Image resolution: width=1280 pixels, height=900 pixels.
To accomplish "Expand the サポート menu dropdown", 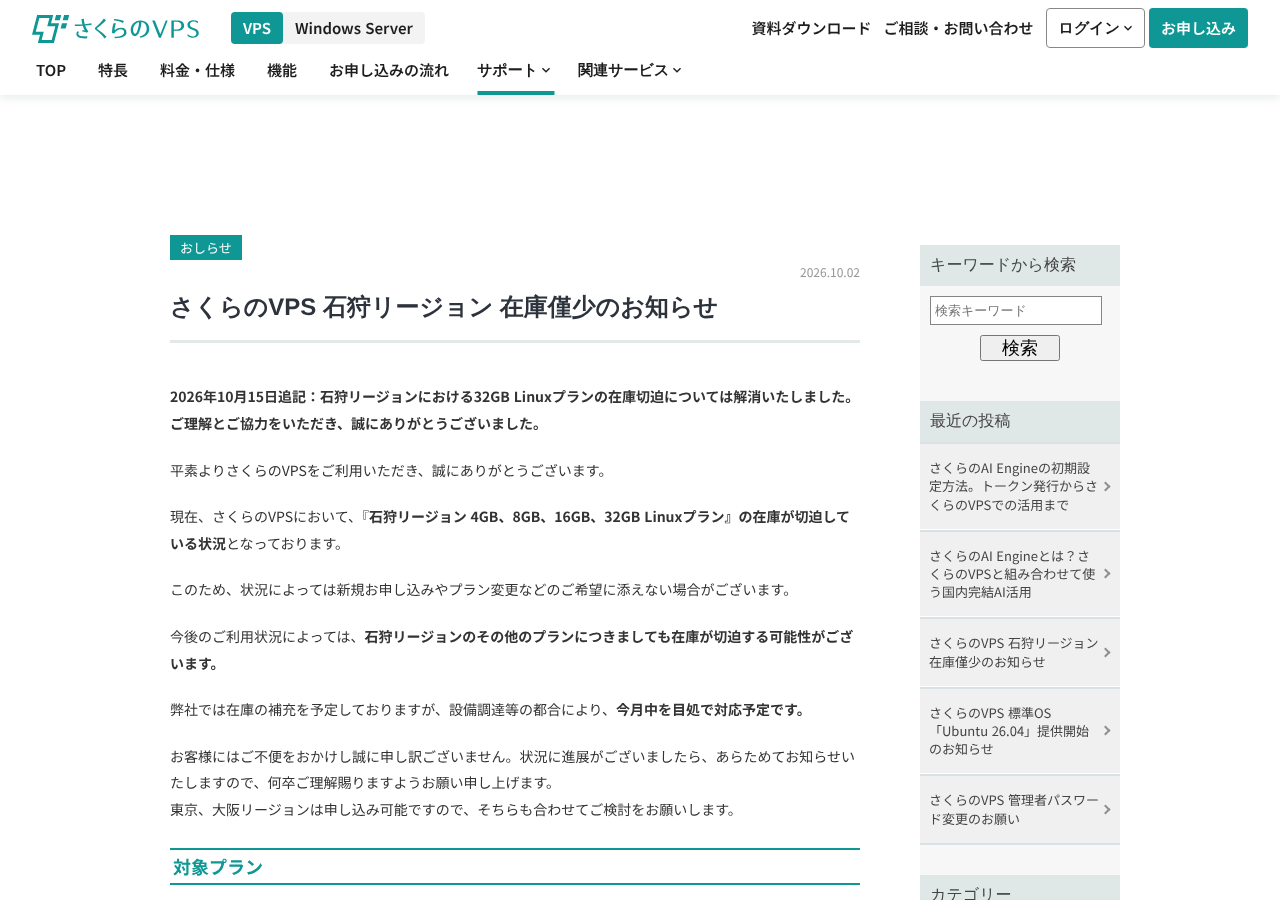I will pos(515,70).
